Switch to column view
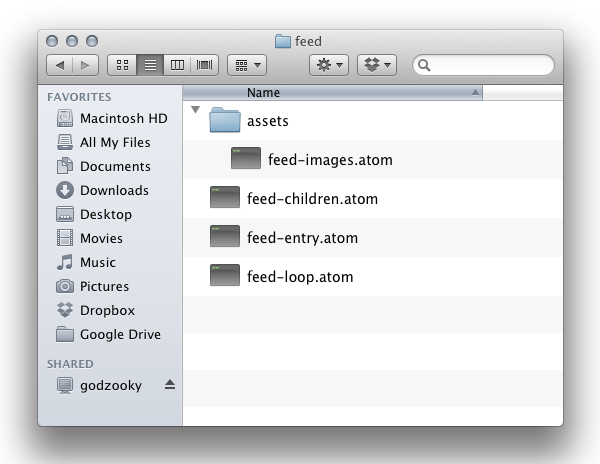 pyautogui.click(x=177, y=65)
